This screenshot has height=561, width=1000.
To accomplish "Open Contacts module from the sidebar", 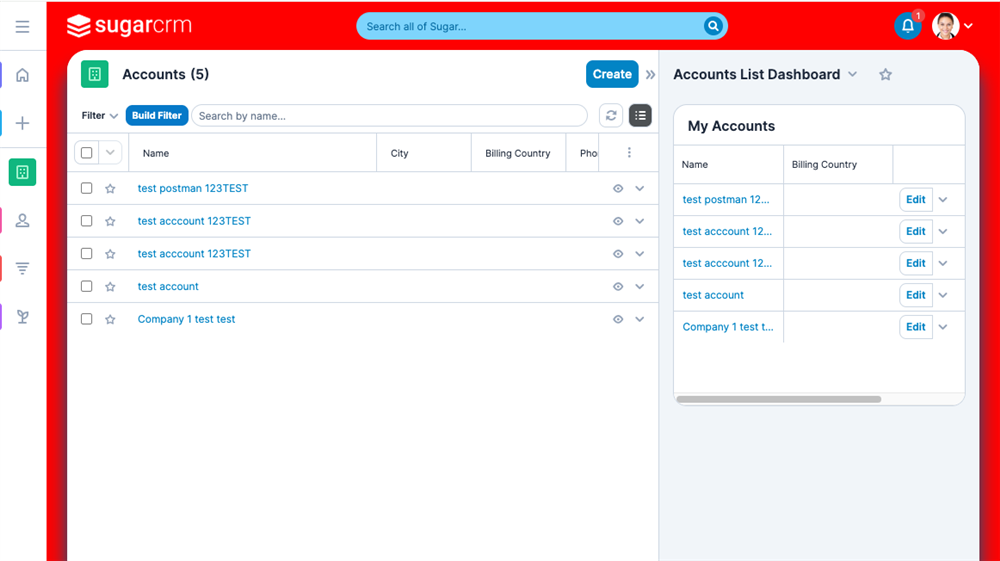I will pyautogui.click(x=22, y=220).
